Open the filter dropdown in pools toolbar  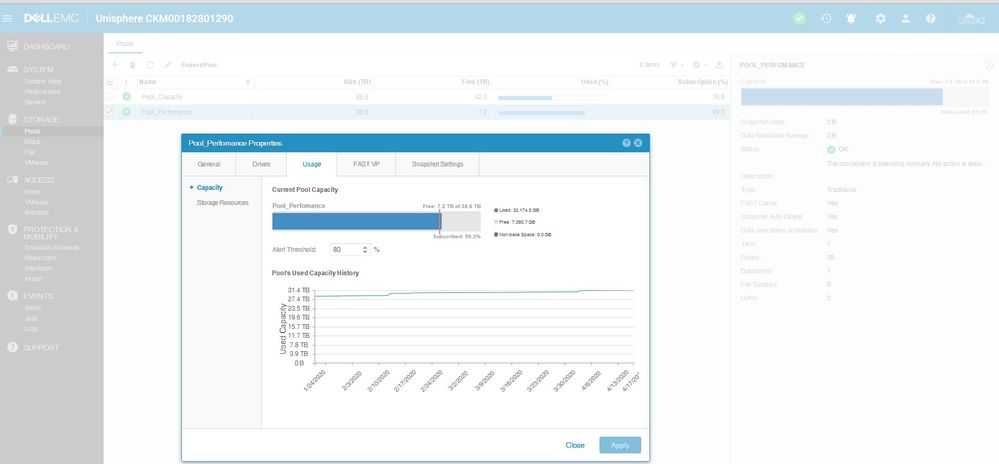676,65
